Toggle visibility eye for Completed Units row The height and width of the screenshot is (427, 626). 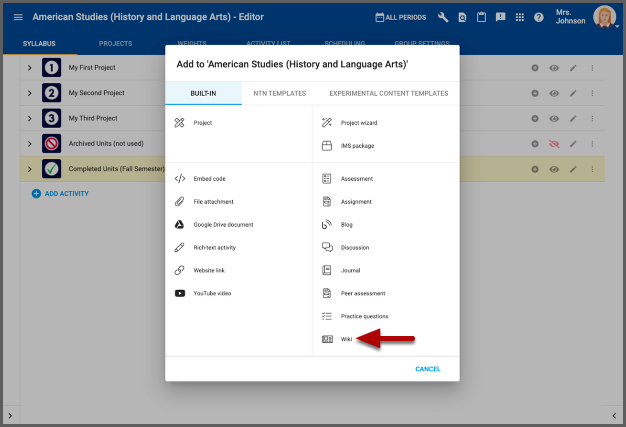tap(554, 169)
